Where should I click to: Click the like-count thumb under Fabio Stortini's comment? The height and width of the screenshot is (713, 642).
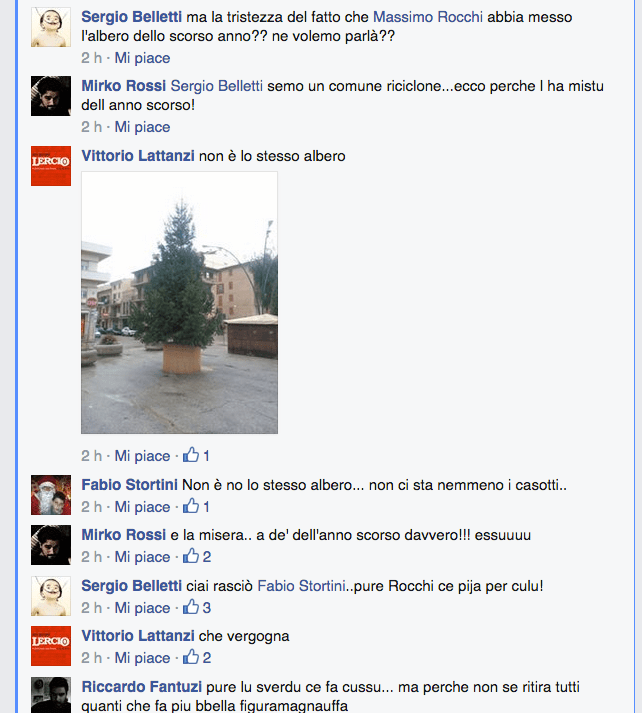191,506
